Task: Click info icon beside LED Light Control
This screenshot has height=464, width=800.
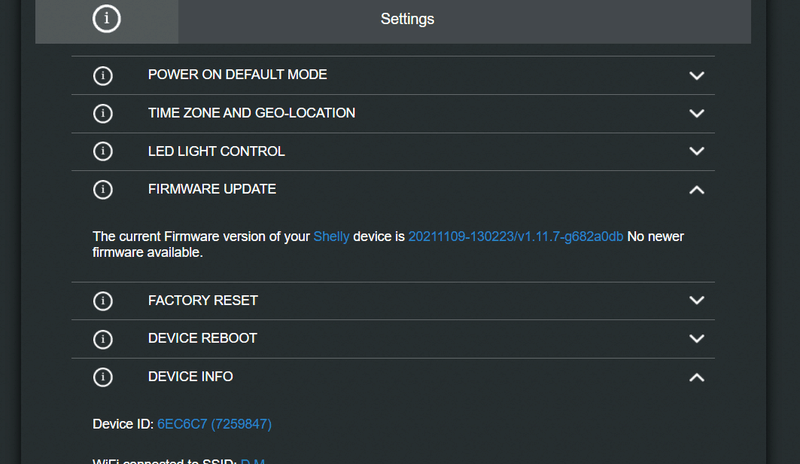Action: tap(103, 151)
